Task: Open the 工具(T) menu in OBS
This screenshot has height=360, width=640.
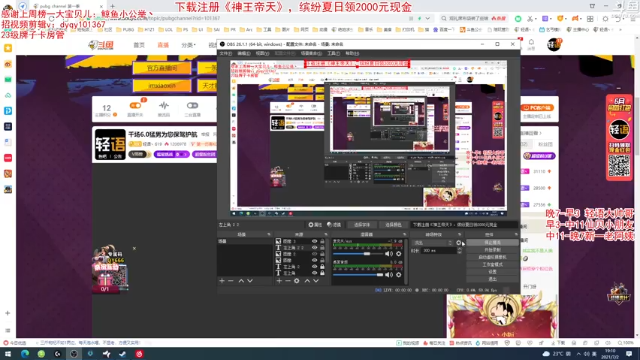Action: pos(333,53)
